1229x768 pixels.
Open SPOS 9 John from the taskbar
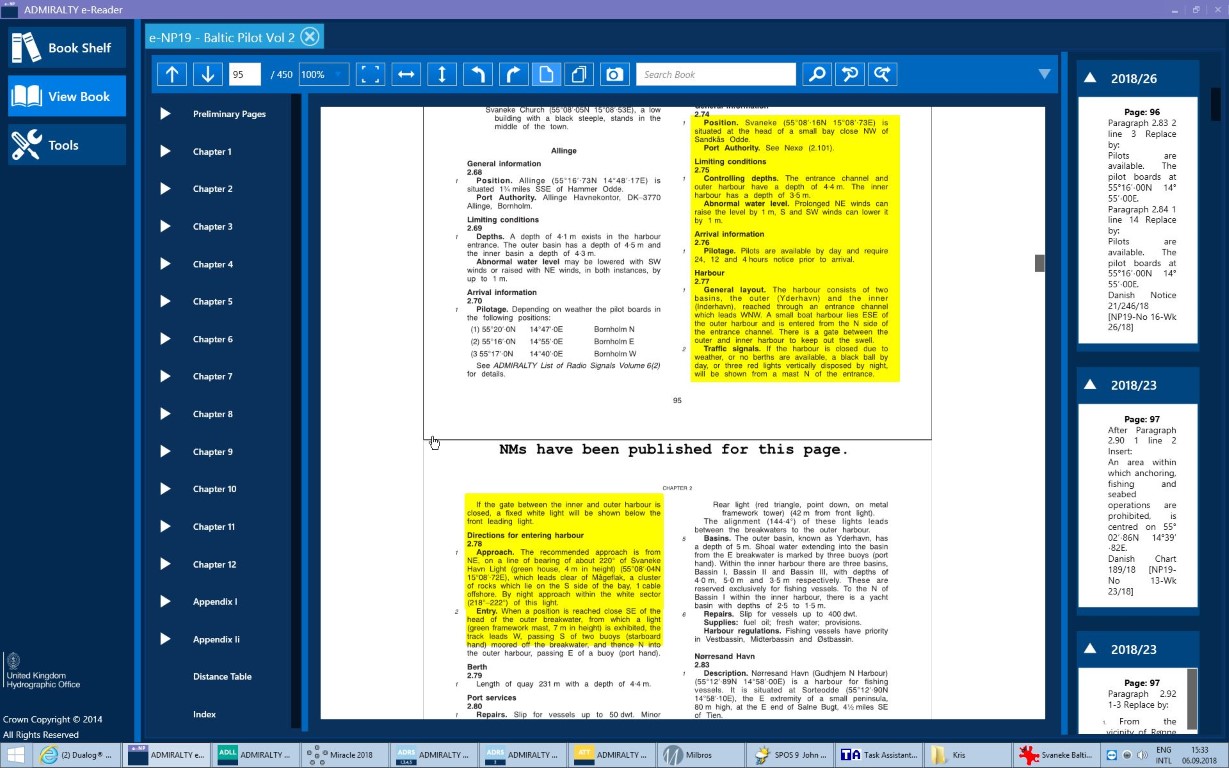(790, 755)
